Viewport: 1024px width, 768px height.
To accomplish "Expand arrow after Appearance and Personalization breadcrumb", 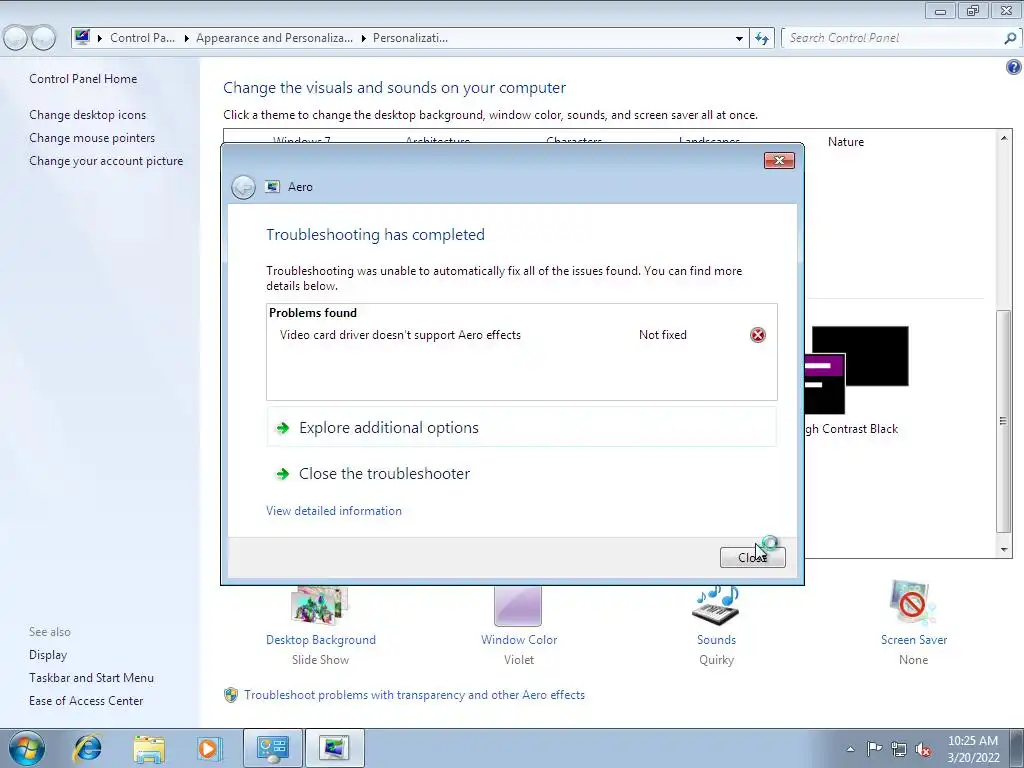I will [363, 39].
